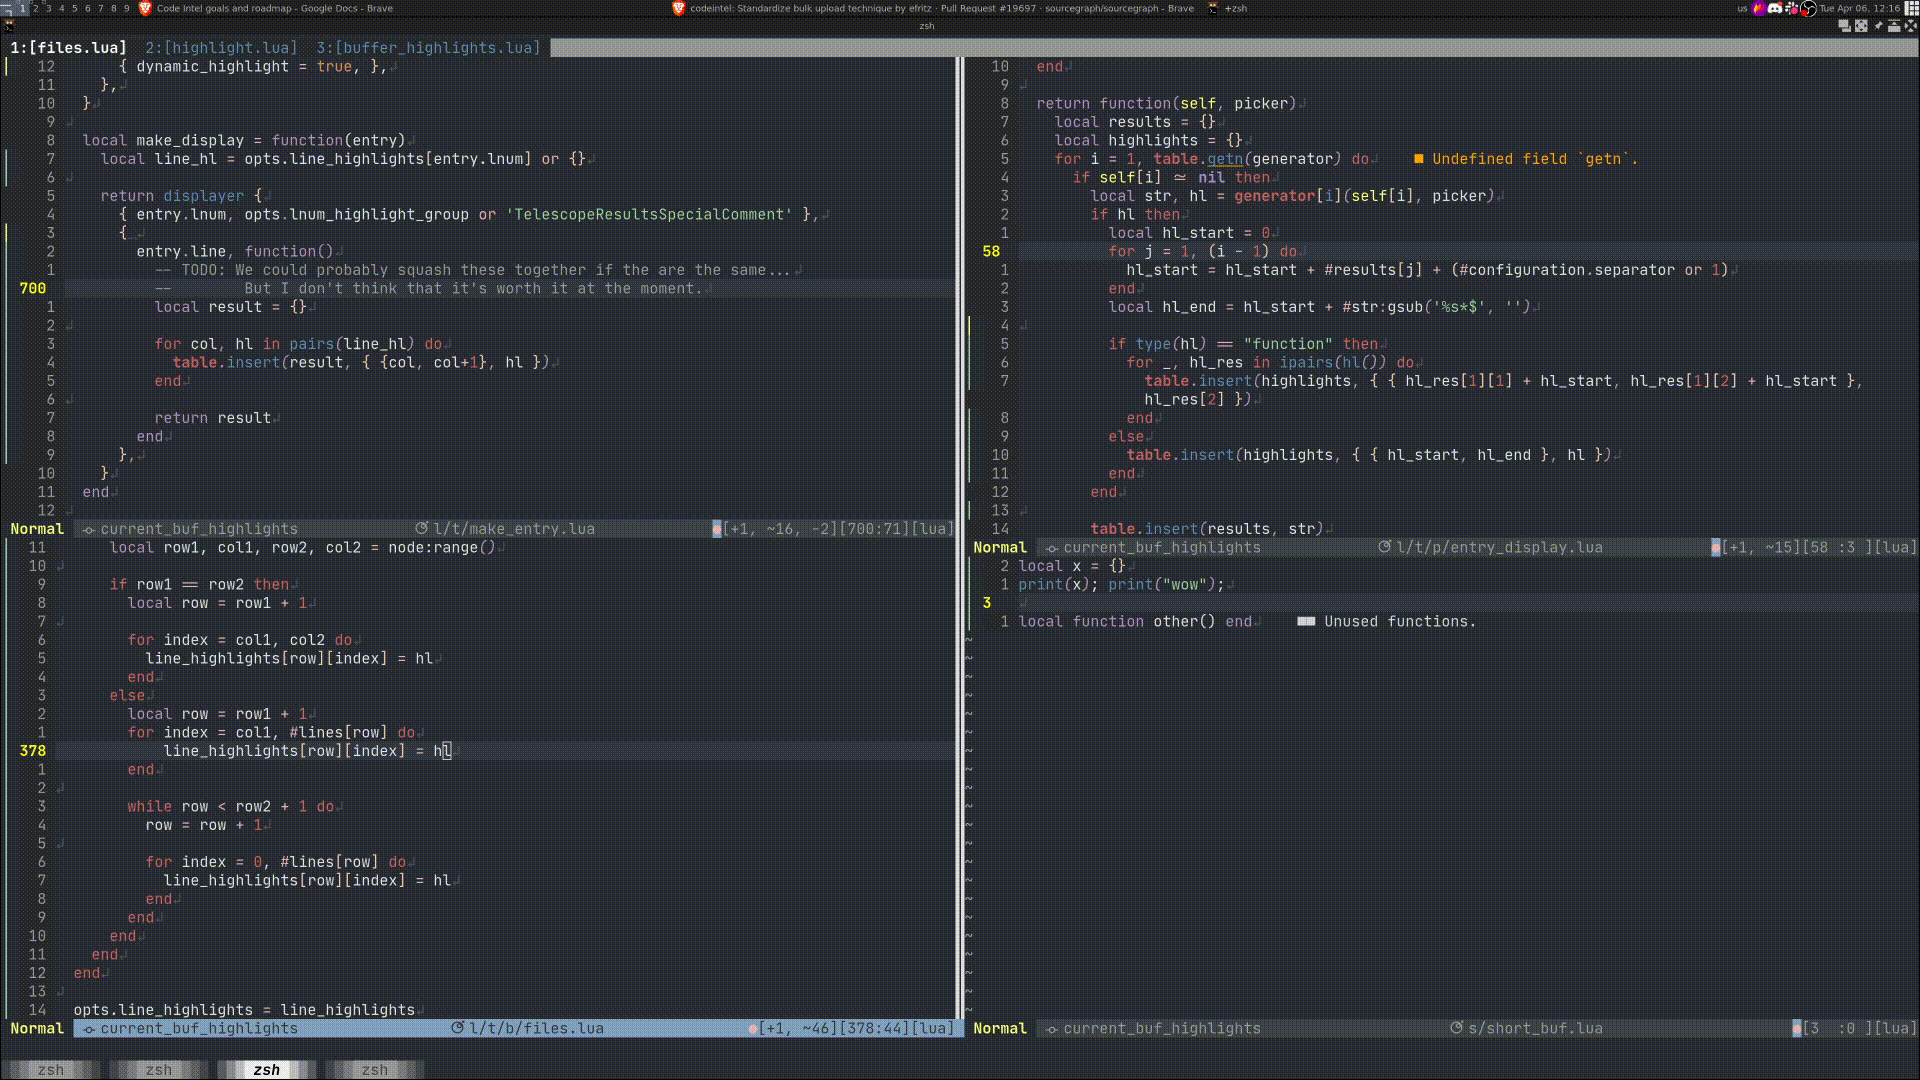The width and height of the screenshot is (1920, 1080).
Task: Click the Slack tray icon
Action: pos(1791,8)
